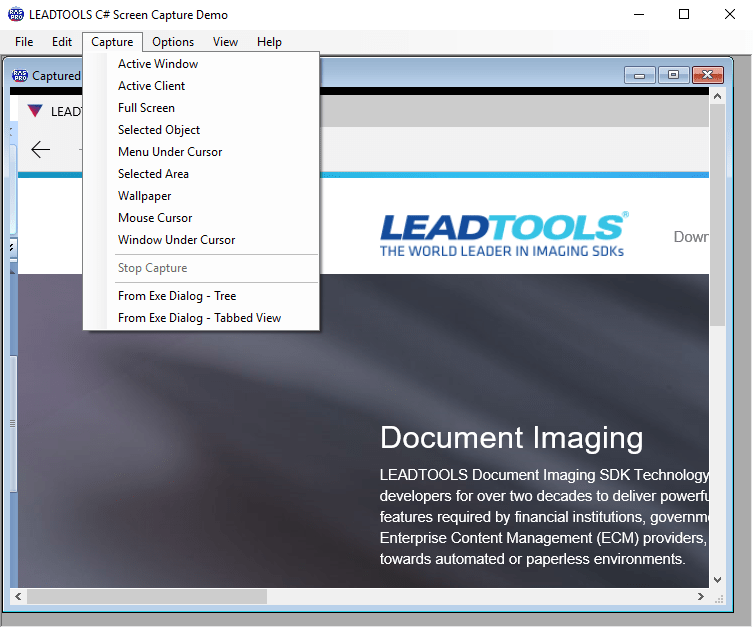
Task: Open the Help menu
Action: click(269, 42)
